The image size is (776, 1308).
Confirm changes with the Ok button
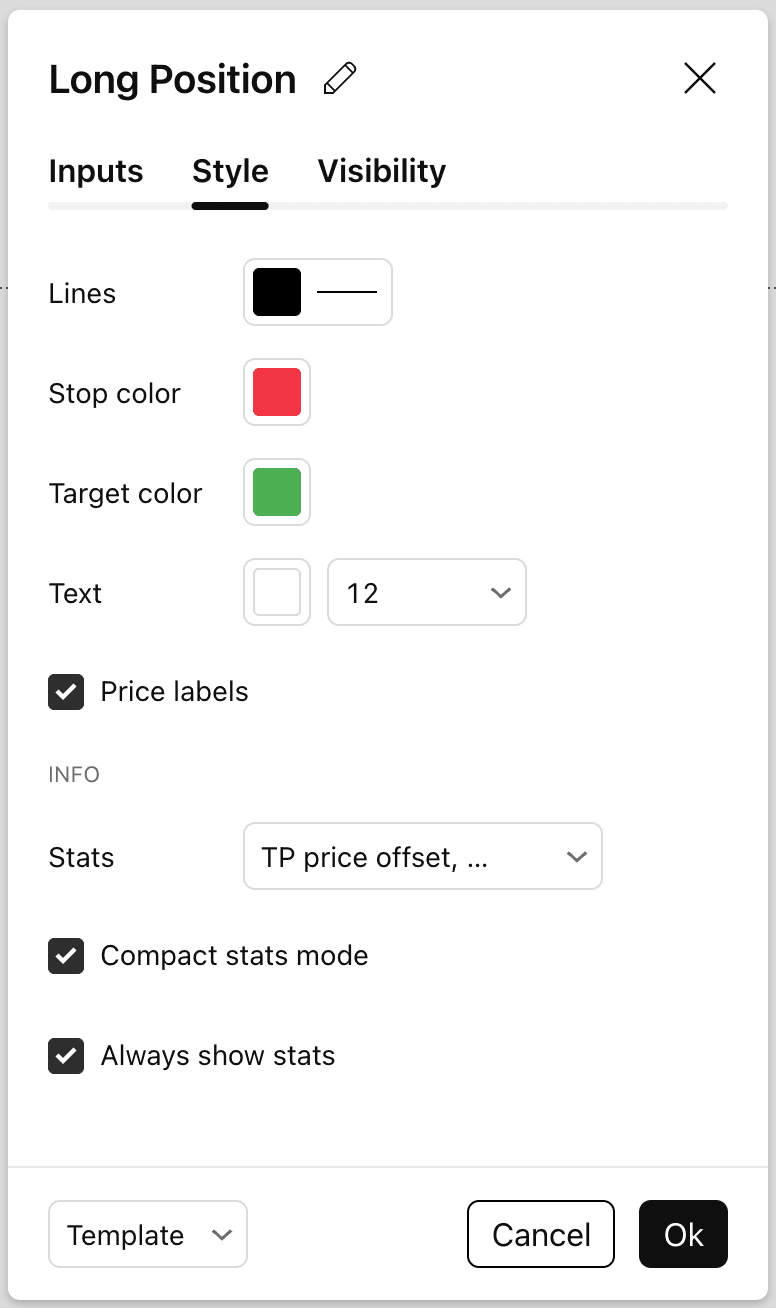(683, 1234)
